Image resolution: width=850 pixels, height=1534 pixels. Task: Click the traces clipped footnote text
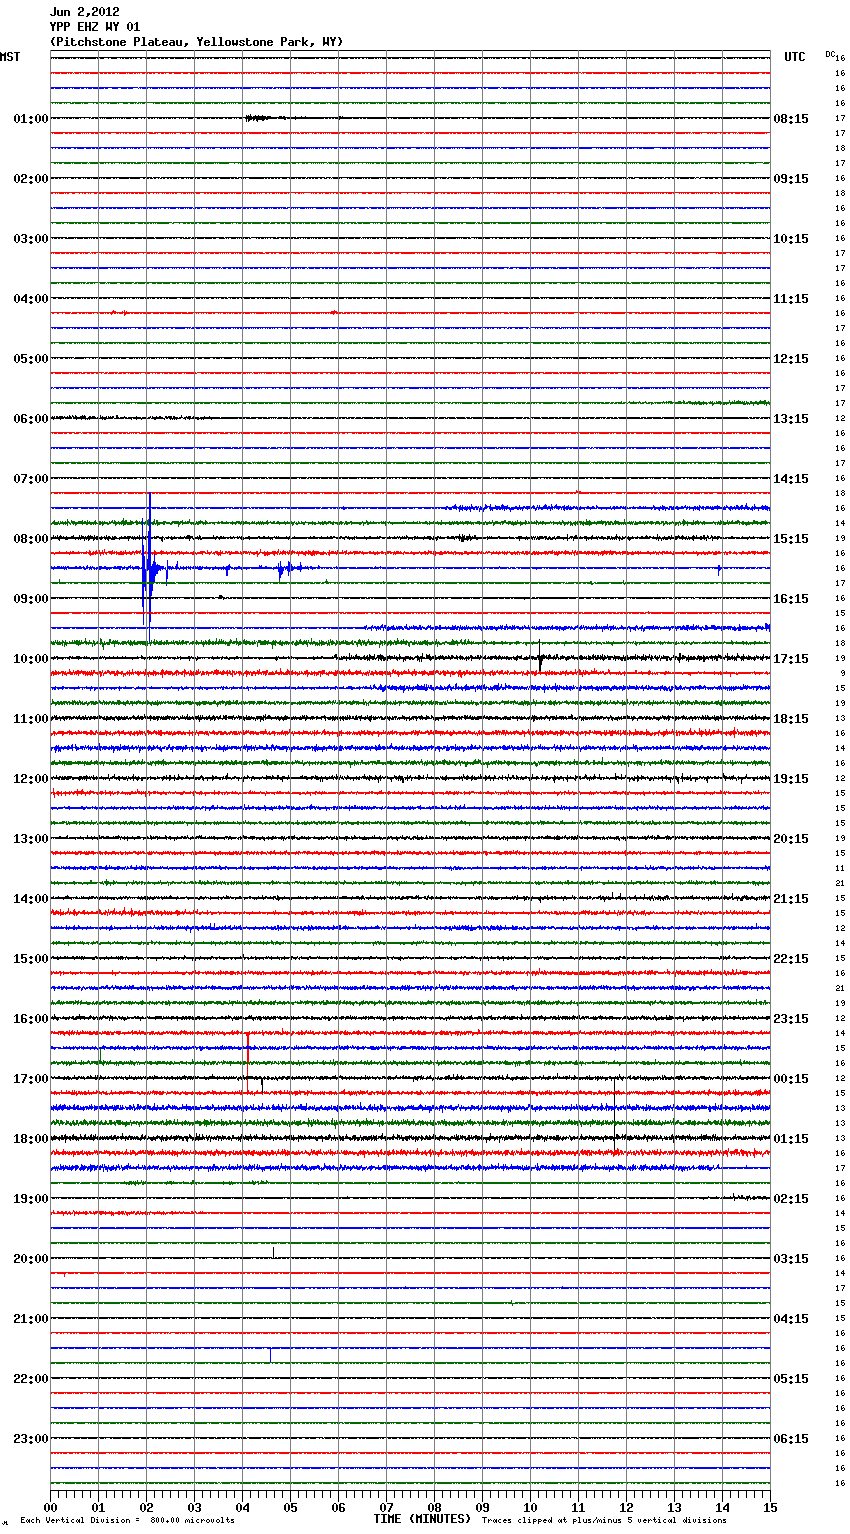coord(604,1521)
